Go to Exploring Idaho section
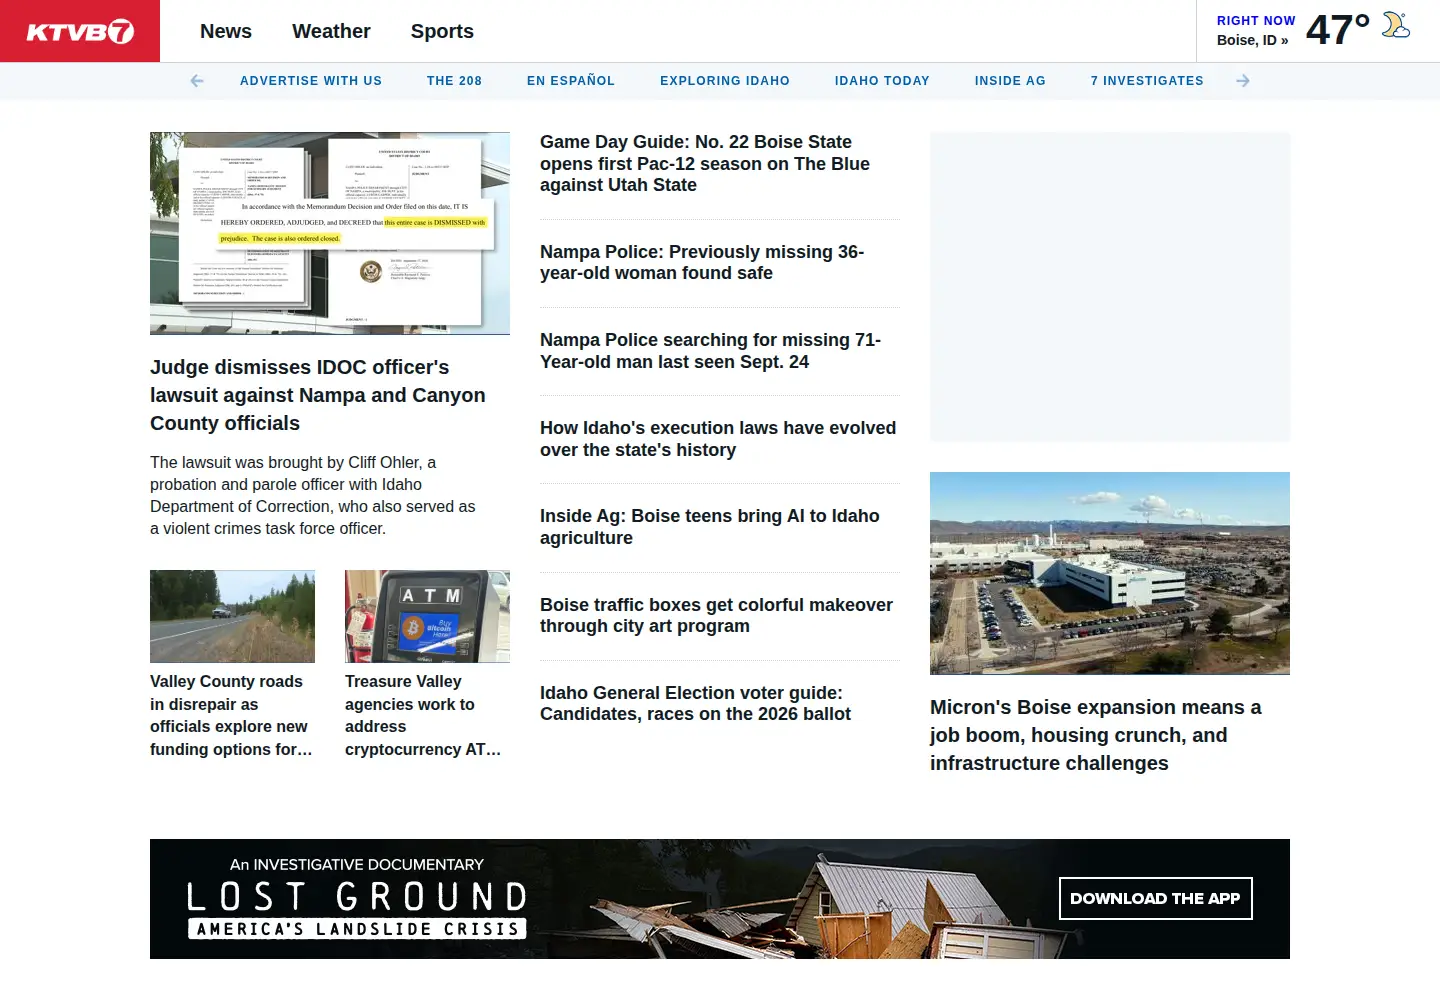The height and width of the screenshot is (1000, 1440). [x=725, y=81]
